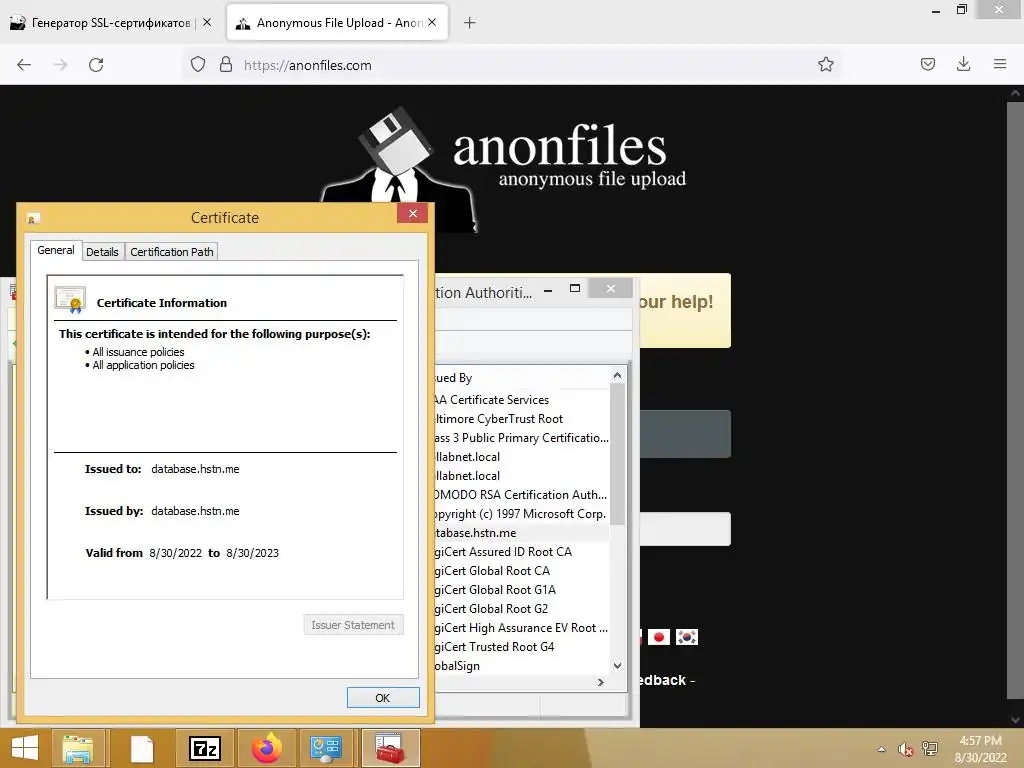Click the browser forward arrow
Screen dimensions: 1024x768
pos(60,65)
